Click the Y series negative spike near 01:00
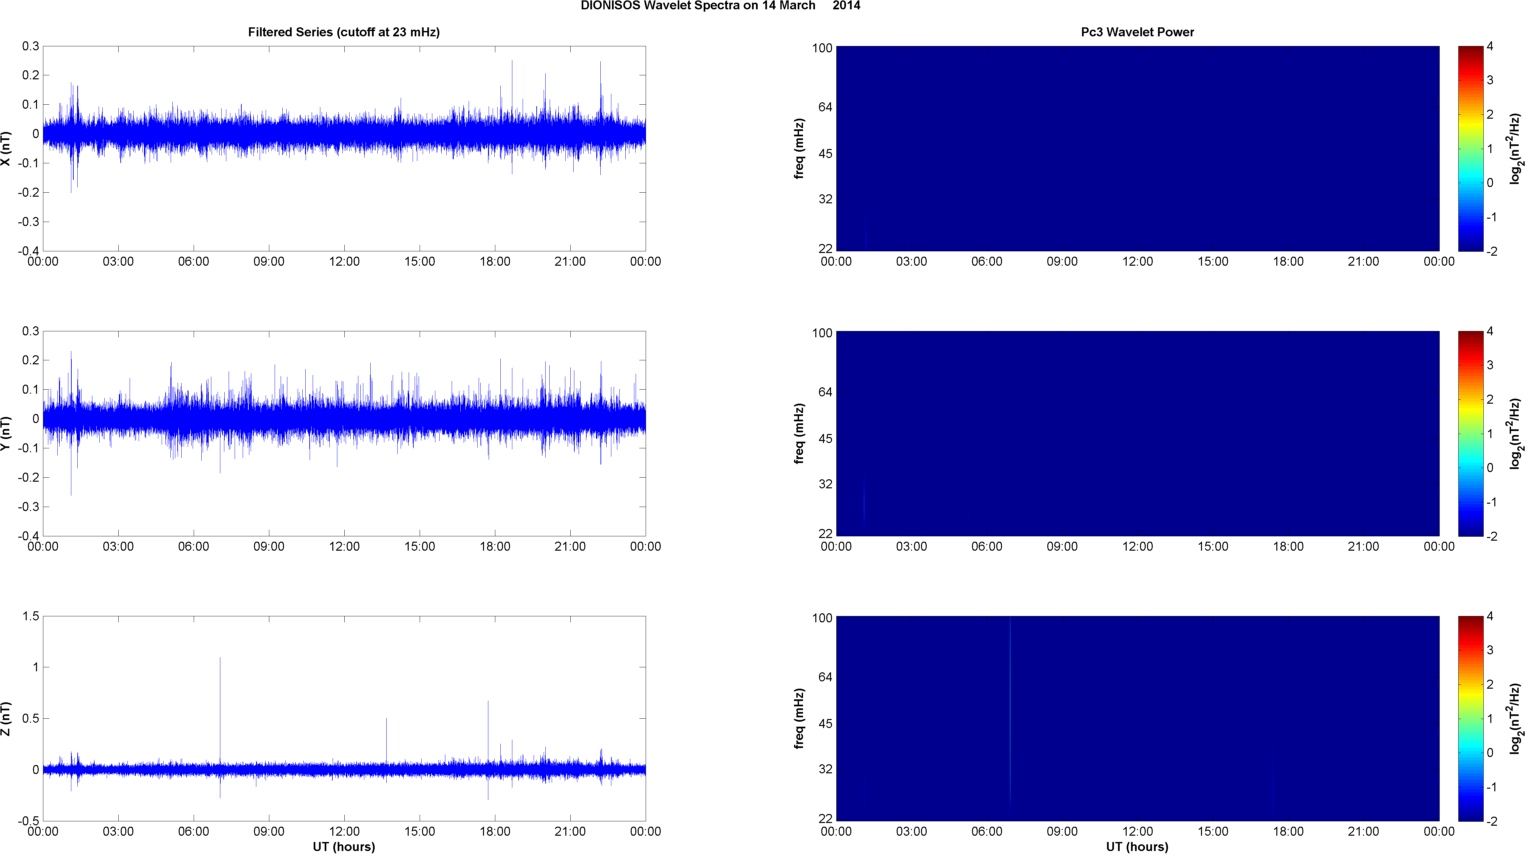 [x=71, y=465]
